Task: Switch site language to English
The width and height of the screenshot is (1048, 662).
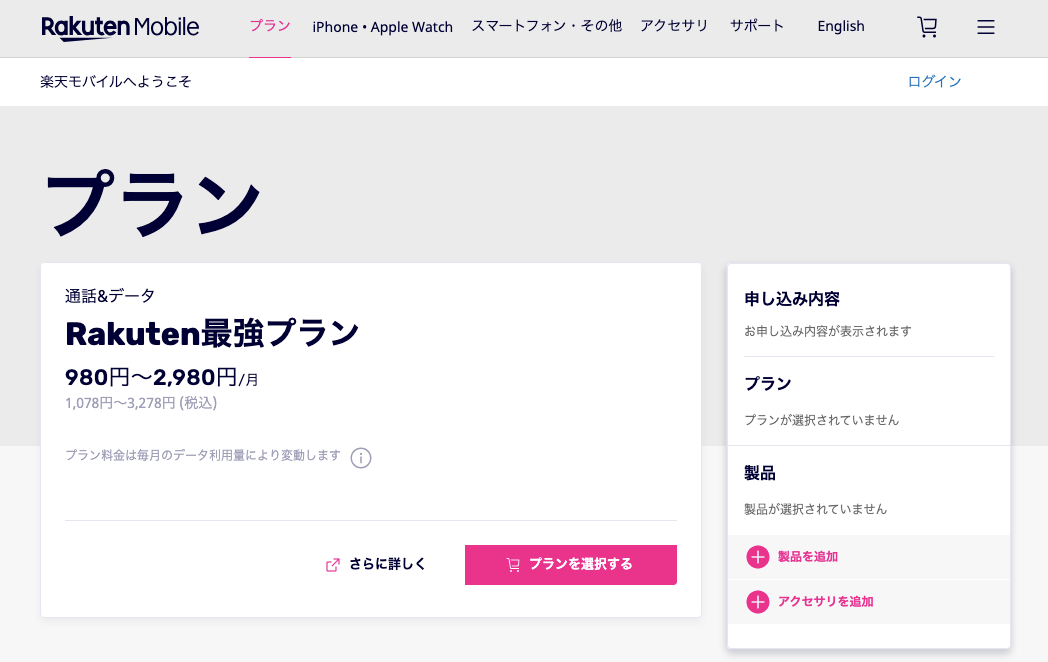Action: click(x=840, y=27)
